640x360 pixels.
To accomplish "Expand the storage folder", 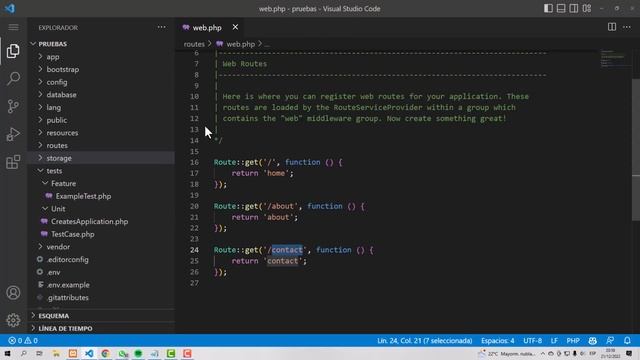I will 101,158.
